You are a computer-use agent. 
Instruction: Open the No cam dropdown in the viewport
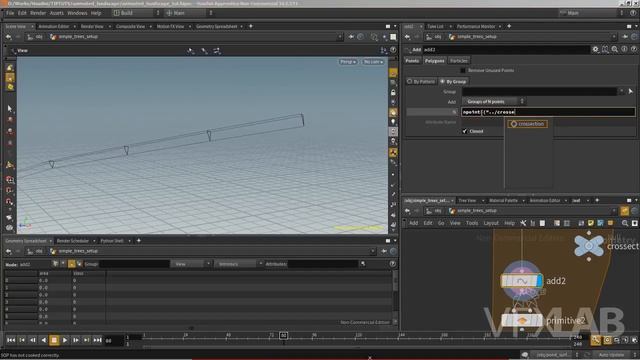point(373,62)
